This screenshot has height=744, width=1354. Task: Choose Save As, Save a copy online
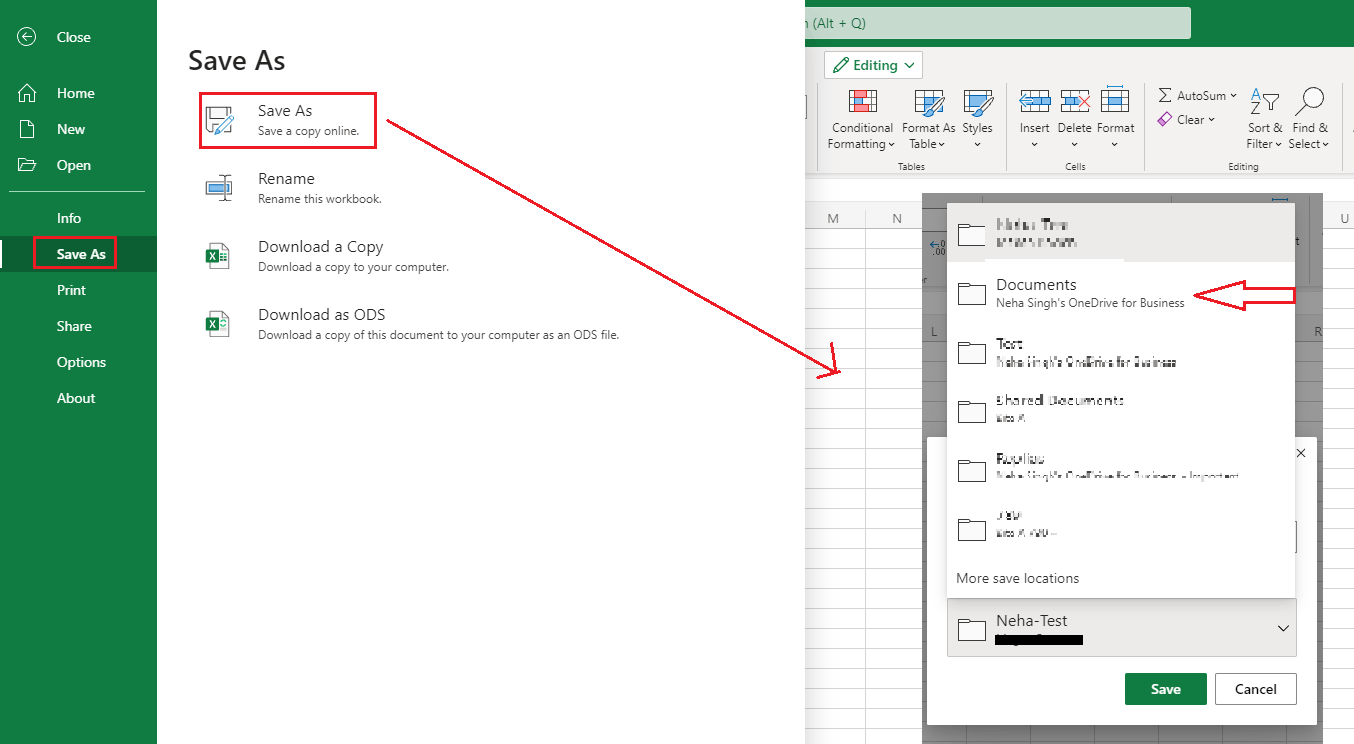pyautogui.click(x=288, y=120)
